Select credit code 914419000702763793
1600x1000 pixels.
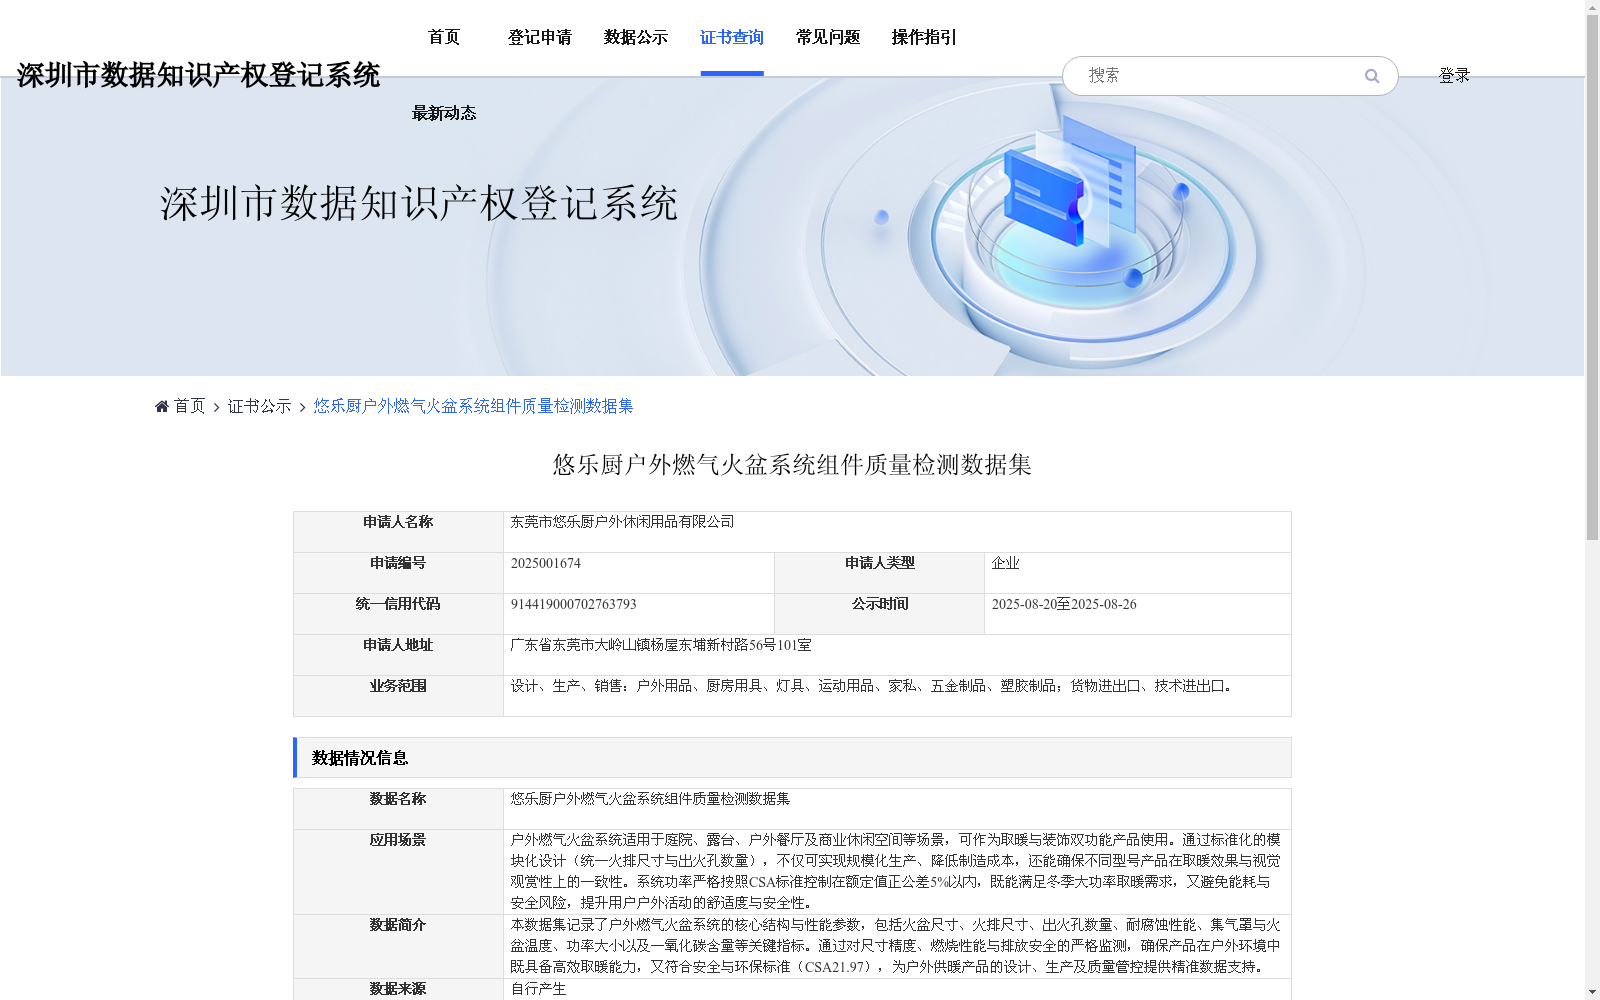click(573, 604)
